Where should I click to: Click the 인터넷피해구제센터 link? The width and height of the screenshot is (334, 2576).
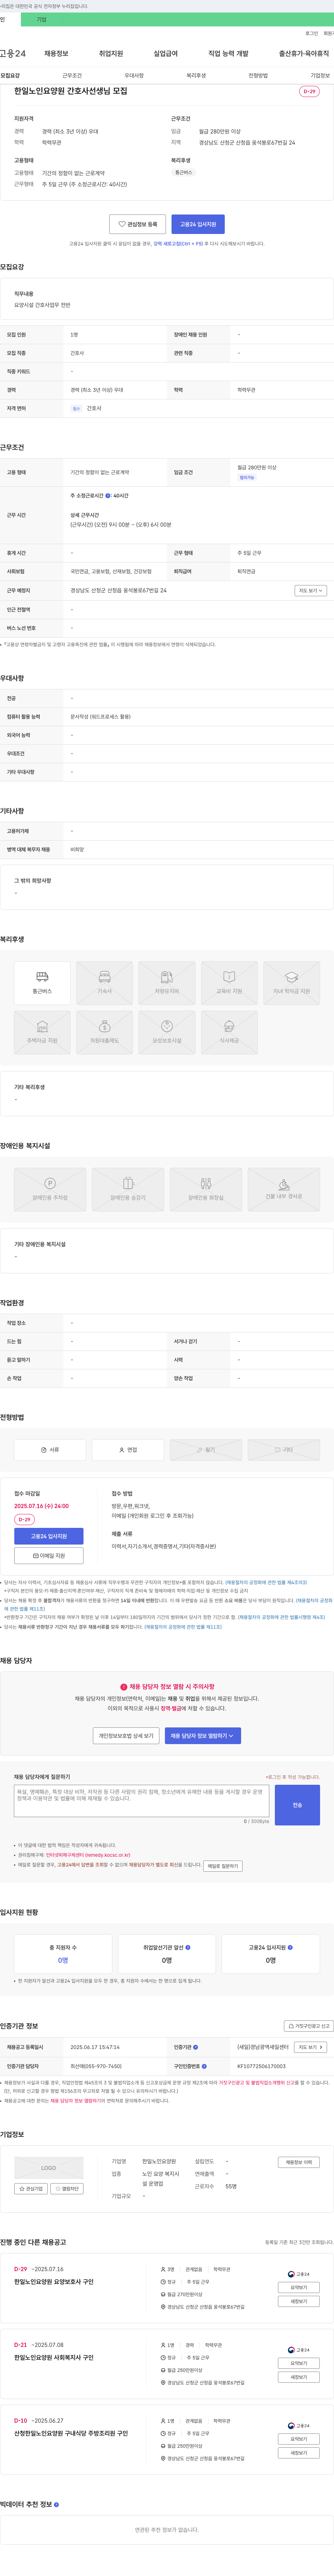[x=88, y=1855]
